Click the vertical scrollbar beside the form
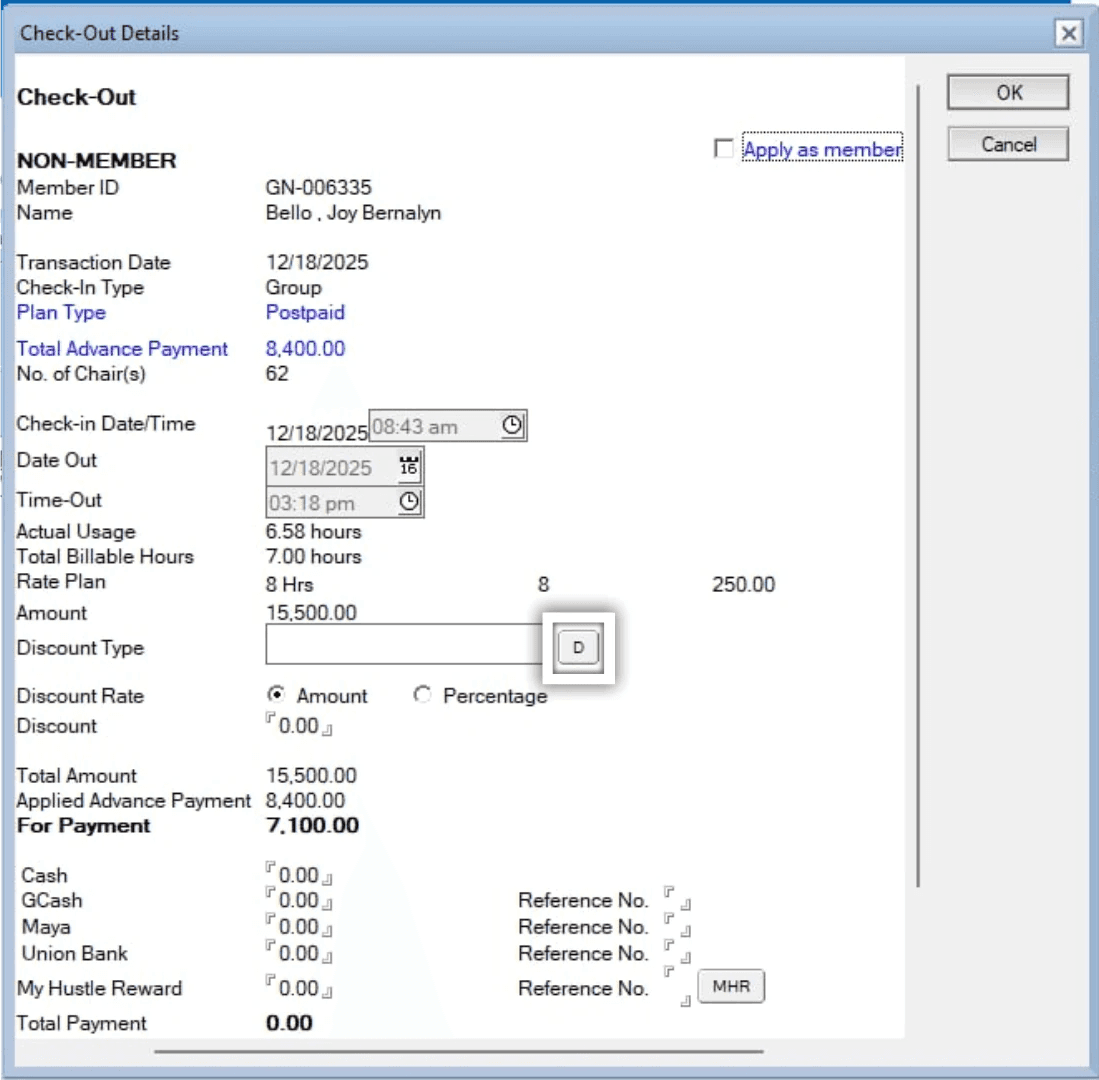 [917, 485]
